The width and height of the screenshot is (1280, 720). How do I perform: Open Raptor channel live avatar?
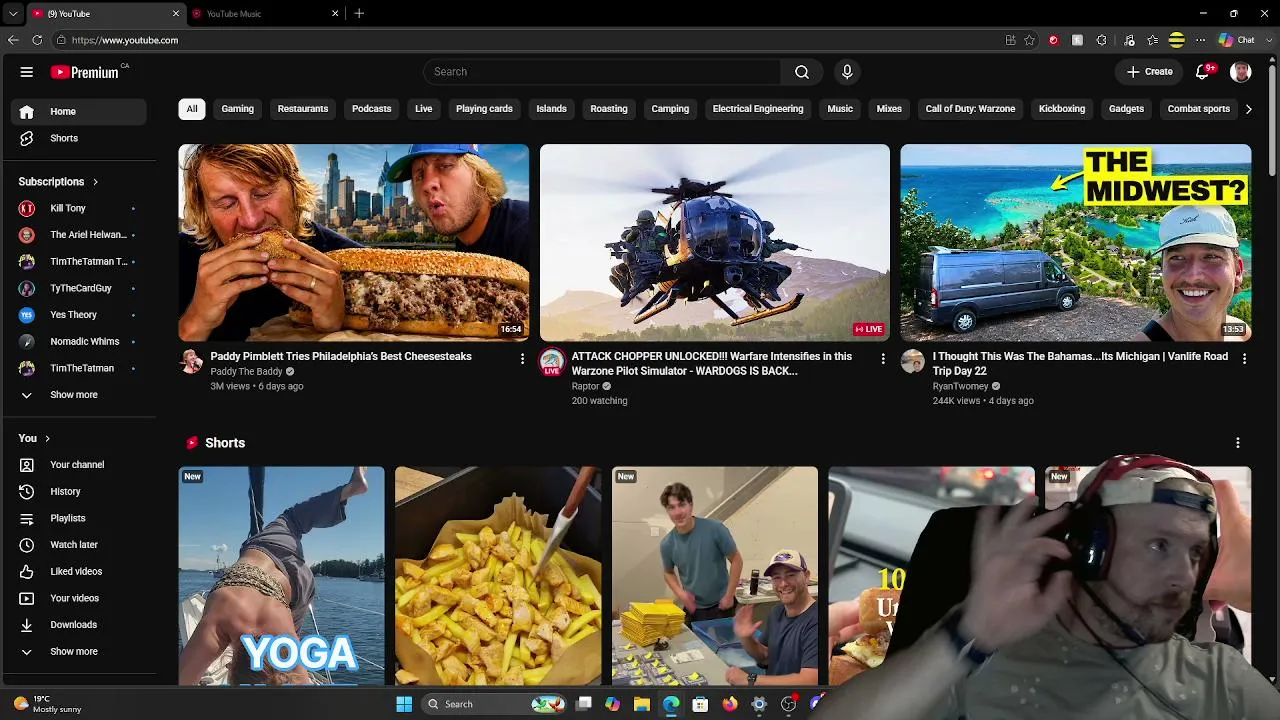pyautogui.click(x=552, y=362)
